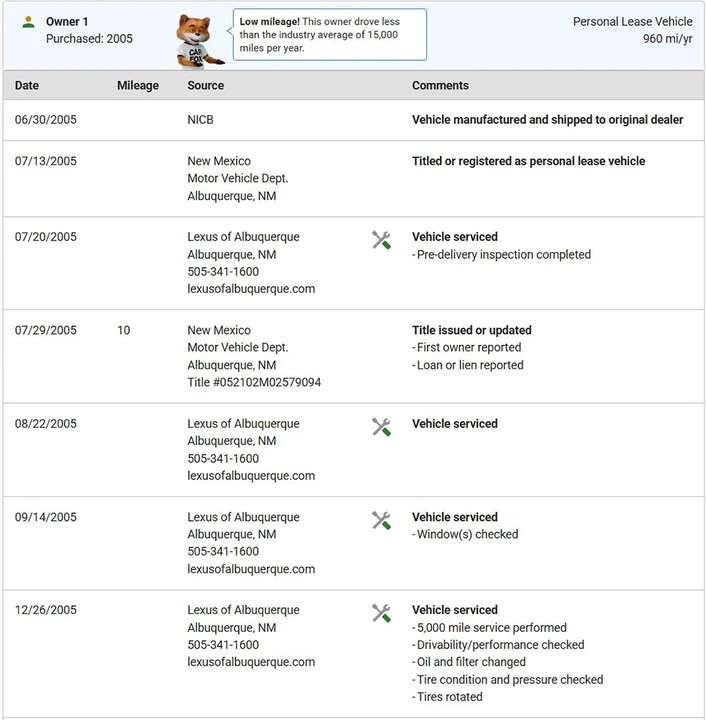Screen dimensions: 706x720
Task: Click the Car Fox mascot image
Action: 199,41
